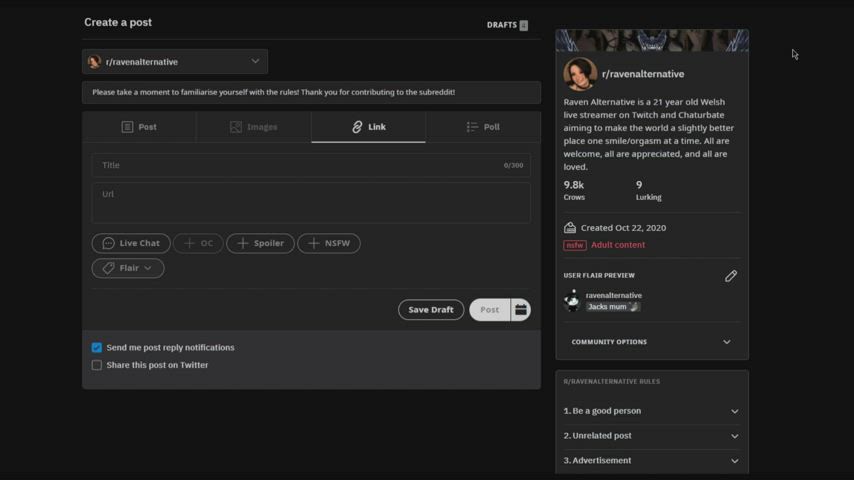Enable Share this post on Twitter
Image resolution: width=854 pixels, height=480 pixels.
click(x=96, y=365)
